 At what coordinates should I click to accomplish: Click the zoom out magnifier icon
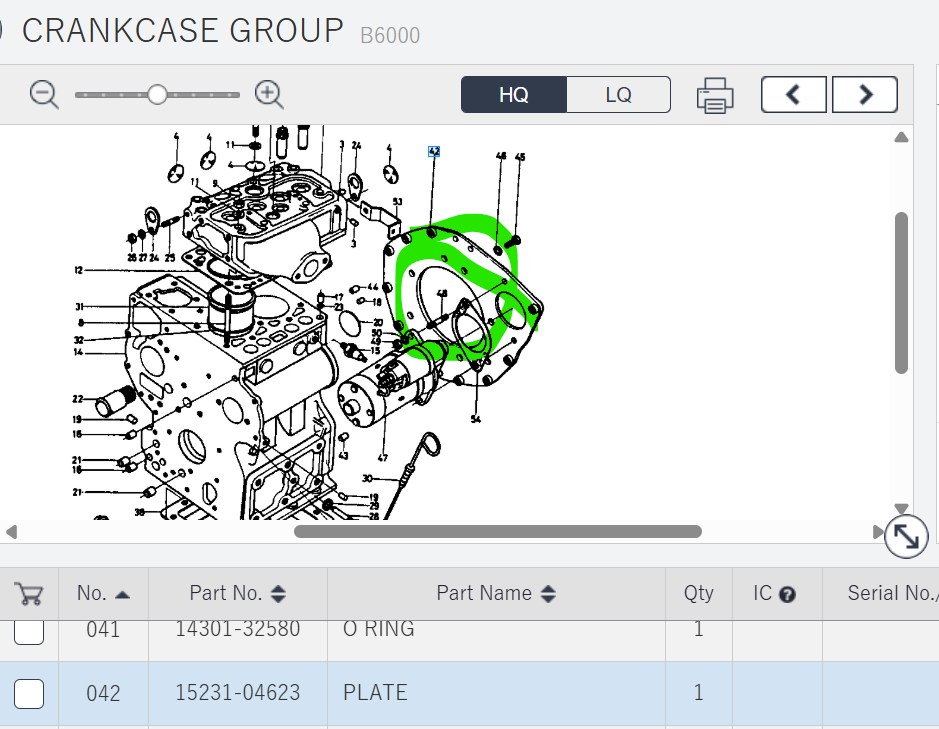pos(44,95)
